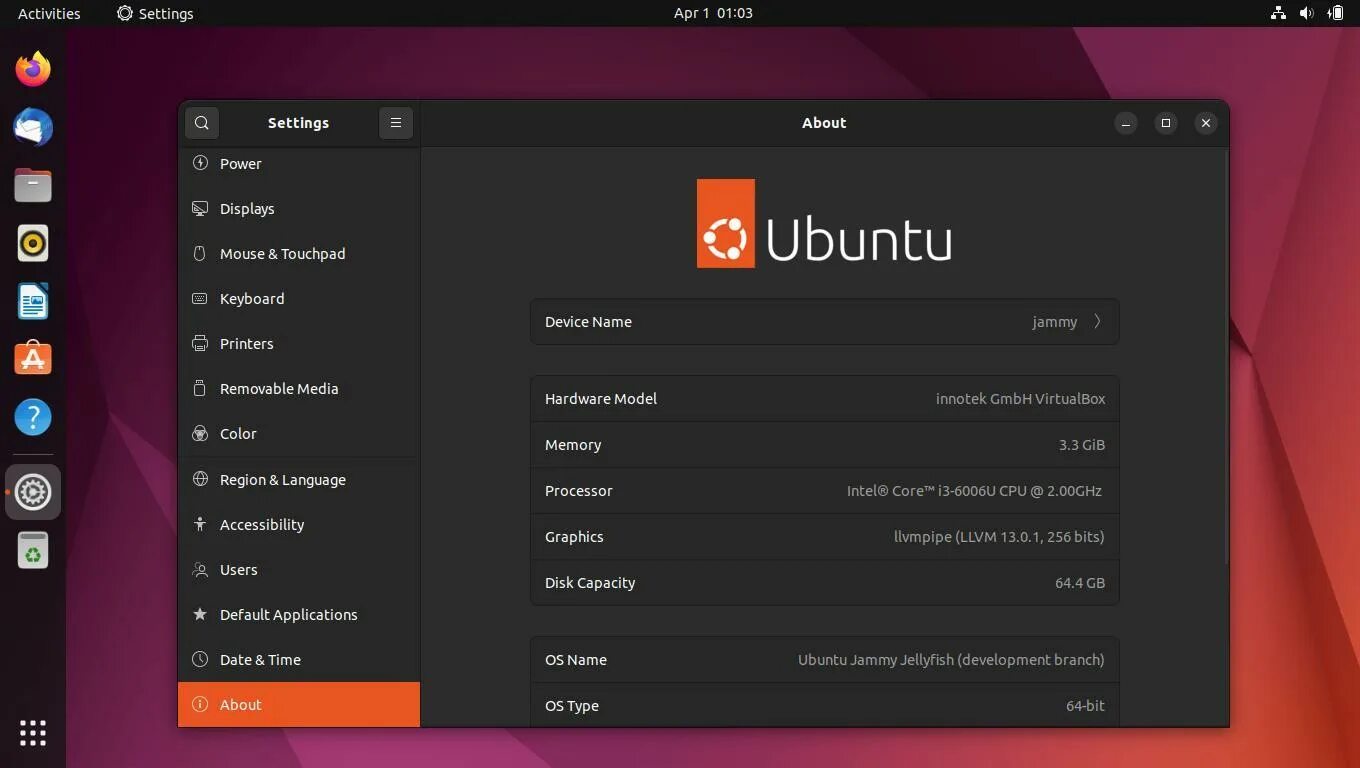The image size is (1360, 768).
Task: Click the battery icon in top bar
Action: point(1335,13)
